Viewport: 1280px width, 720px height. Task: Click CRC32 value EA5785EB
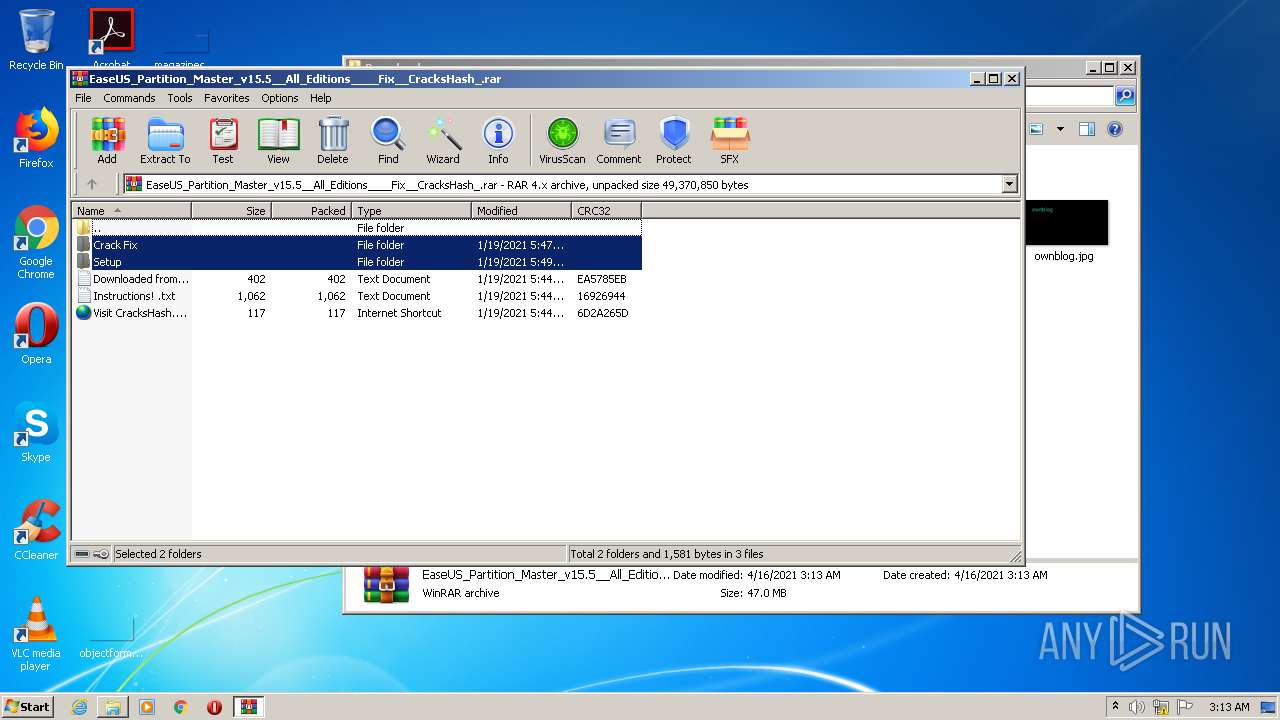coord(601,279)
